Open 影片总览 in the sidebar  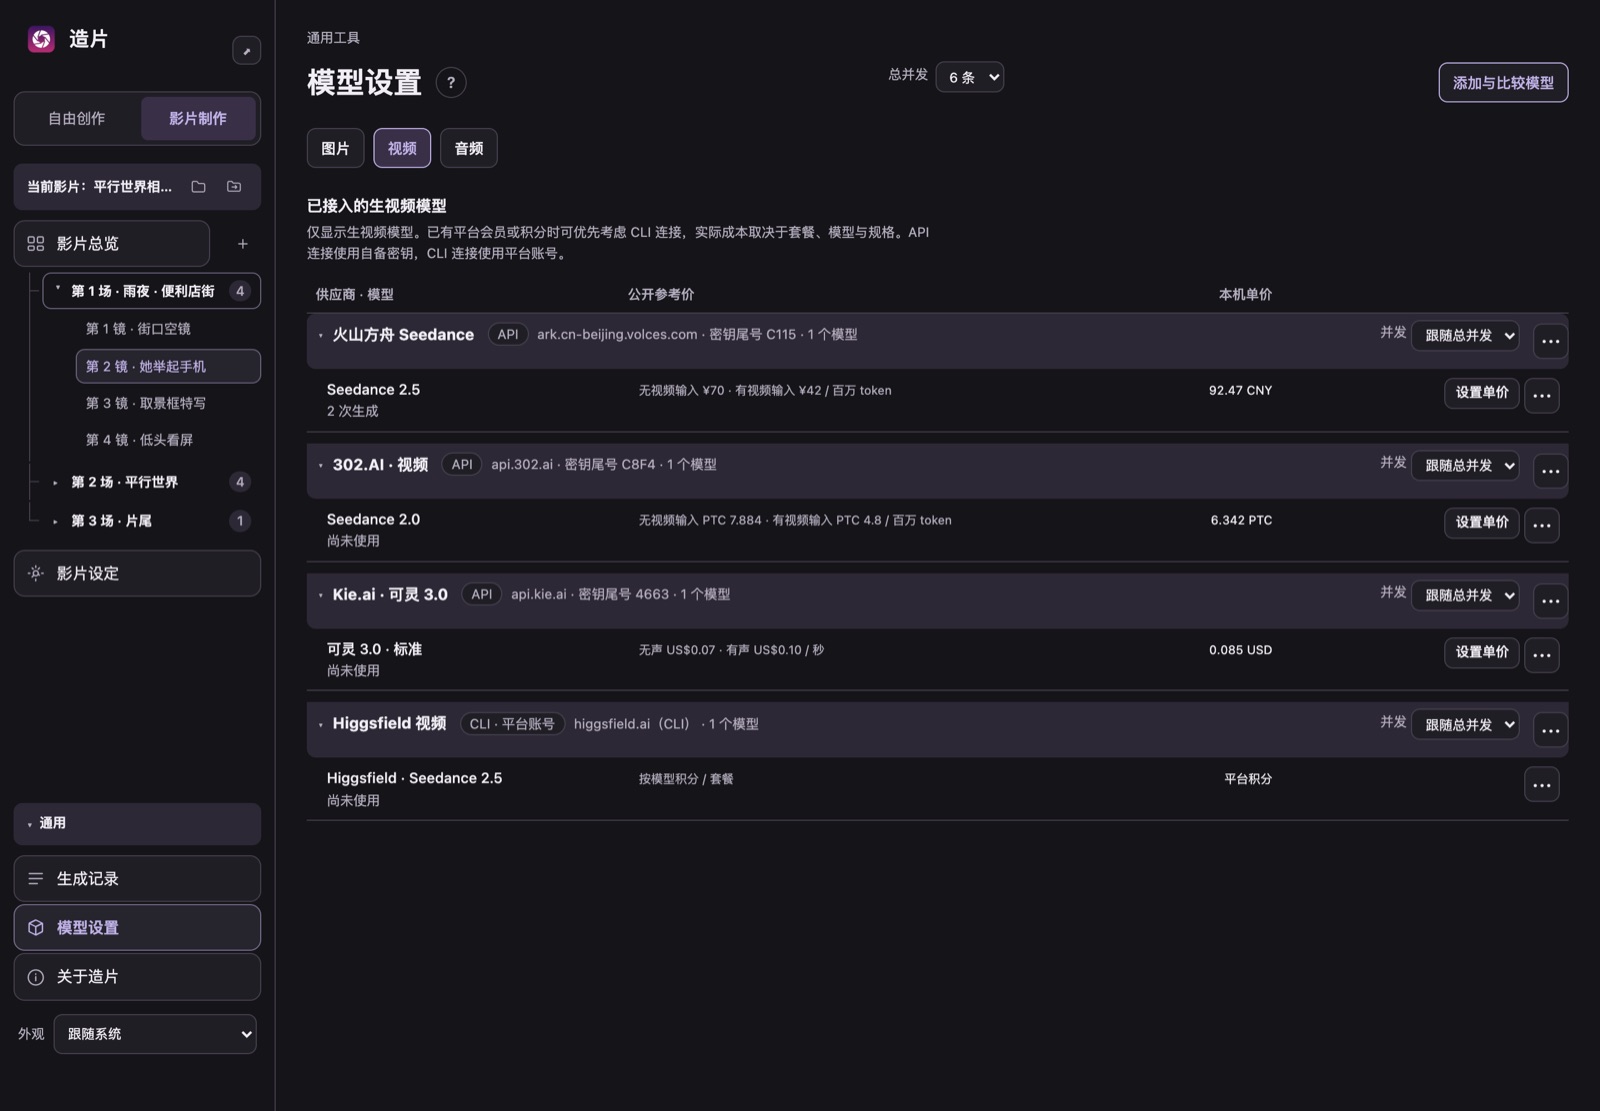pyautogui.click(x=112, y=244)
